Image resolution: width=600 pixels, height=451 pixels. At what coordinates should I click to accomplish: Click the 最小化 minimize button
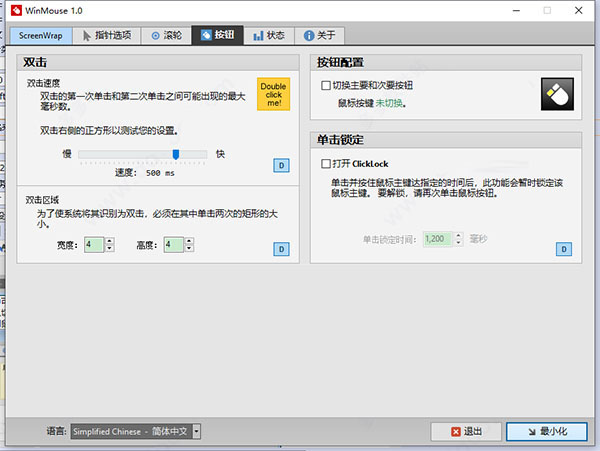546,431
